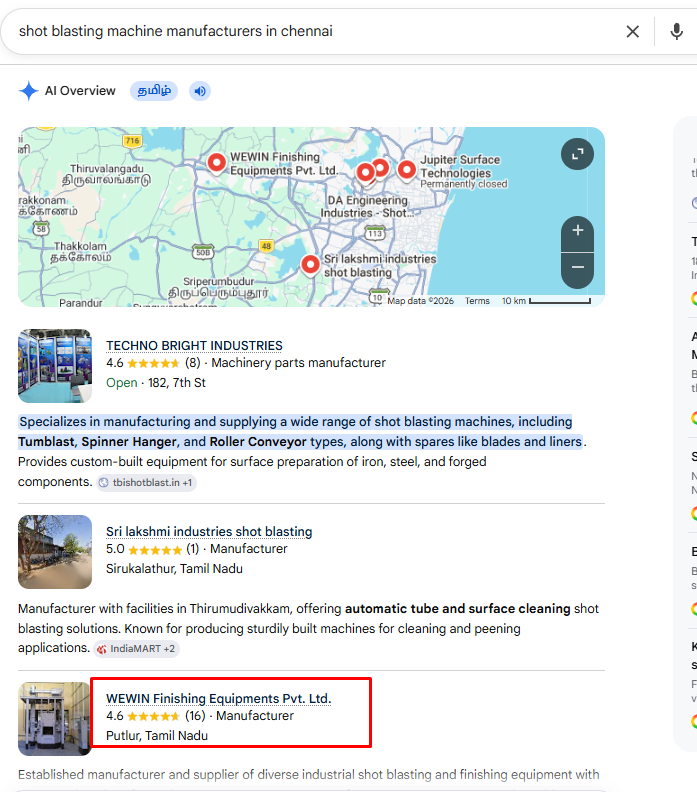Clear the search query with the X icon

tap(632, 31)
